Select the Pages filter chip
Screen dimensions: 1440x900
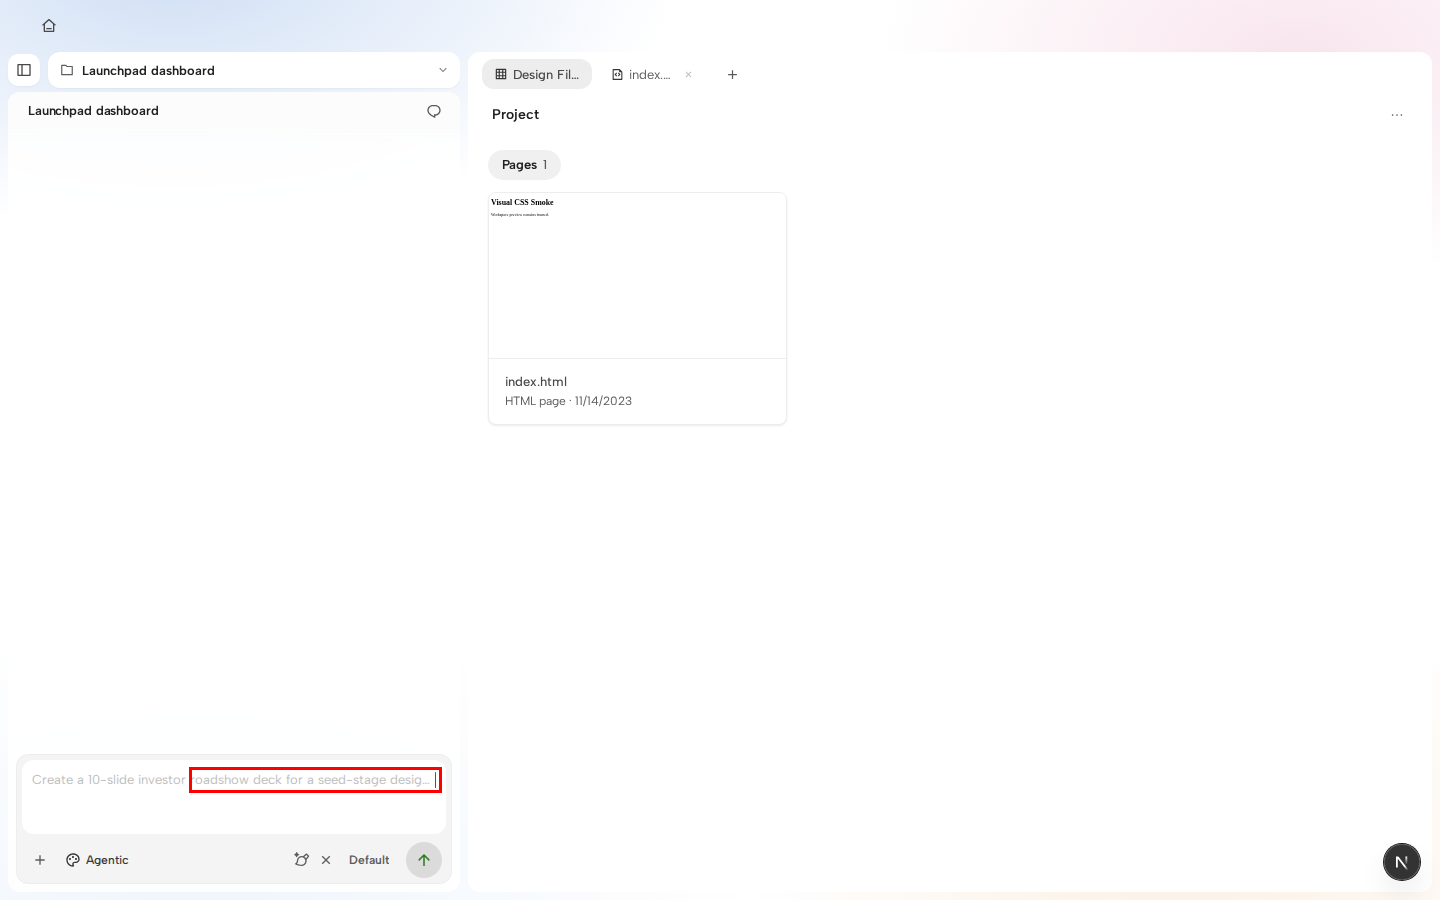coord(524,165)
